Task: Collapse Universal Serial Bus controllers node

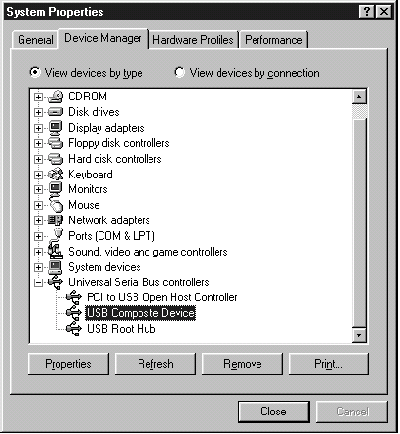Action: pyautogui.click(x=38, y=283)
